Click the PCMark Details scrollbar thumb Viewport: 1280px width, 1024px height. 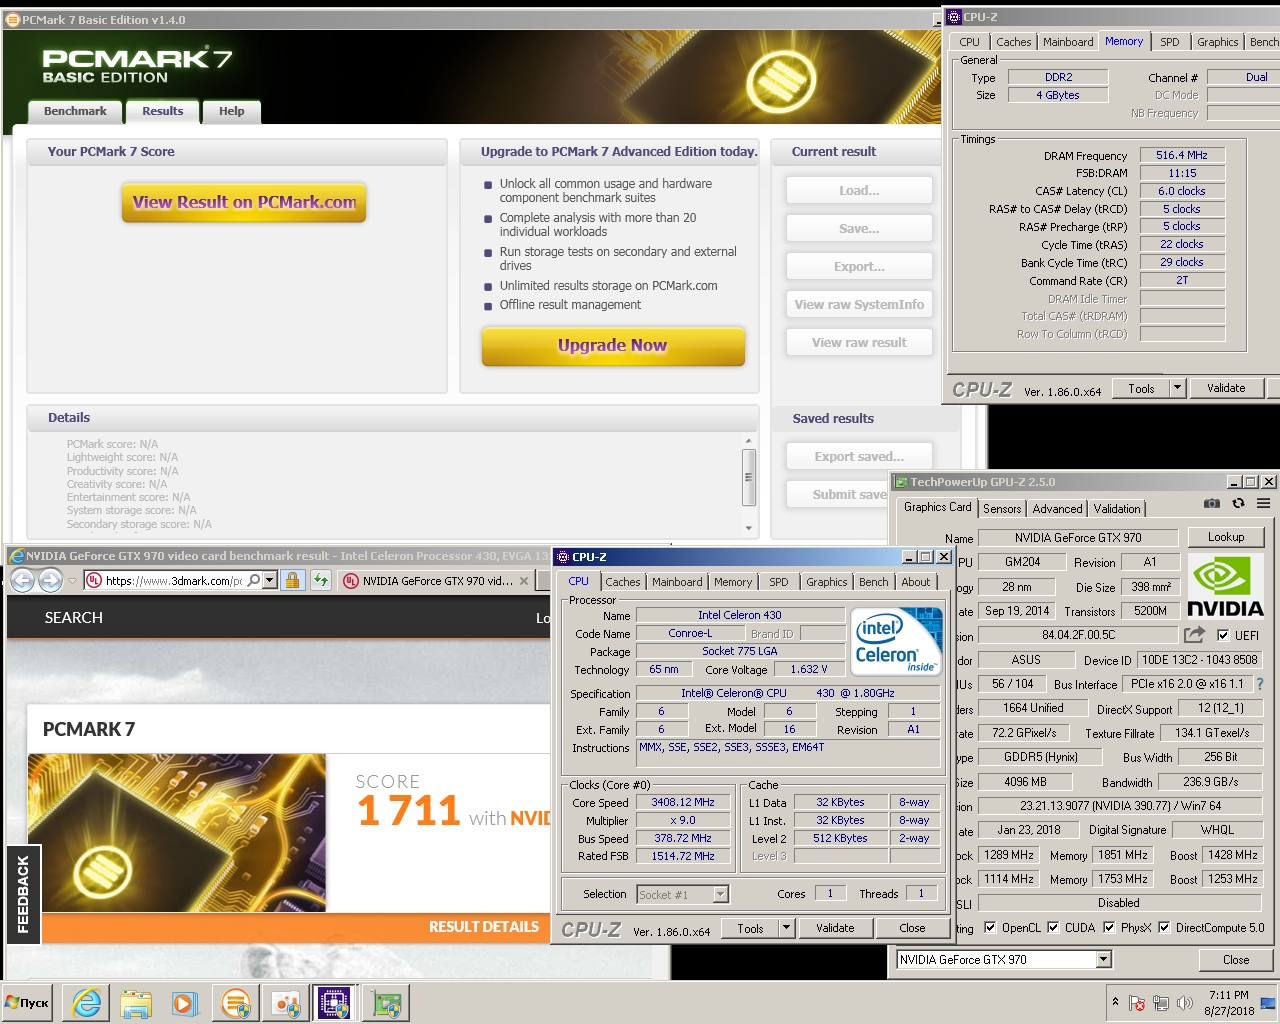(748, 477)
